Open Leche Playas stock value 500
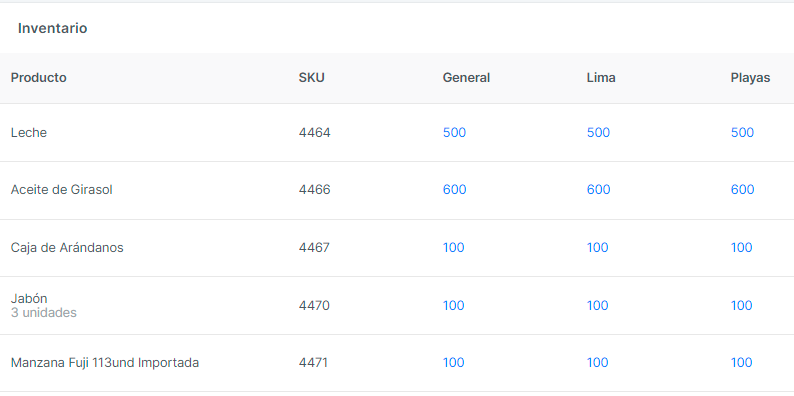794x396 pixels. tap(742, 133)
